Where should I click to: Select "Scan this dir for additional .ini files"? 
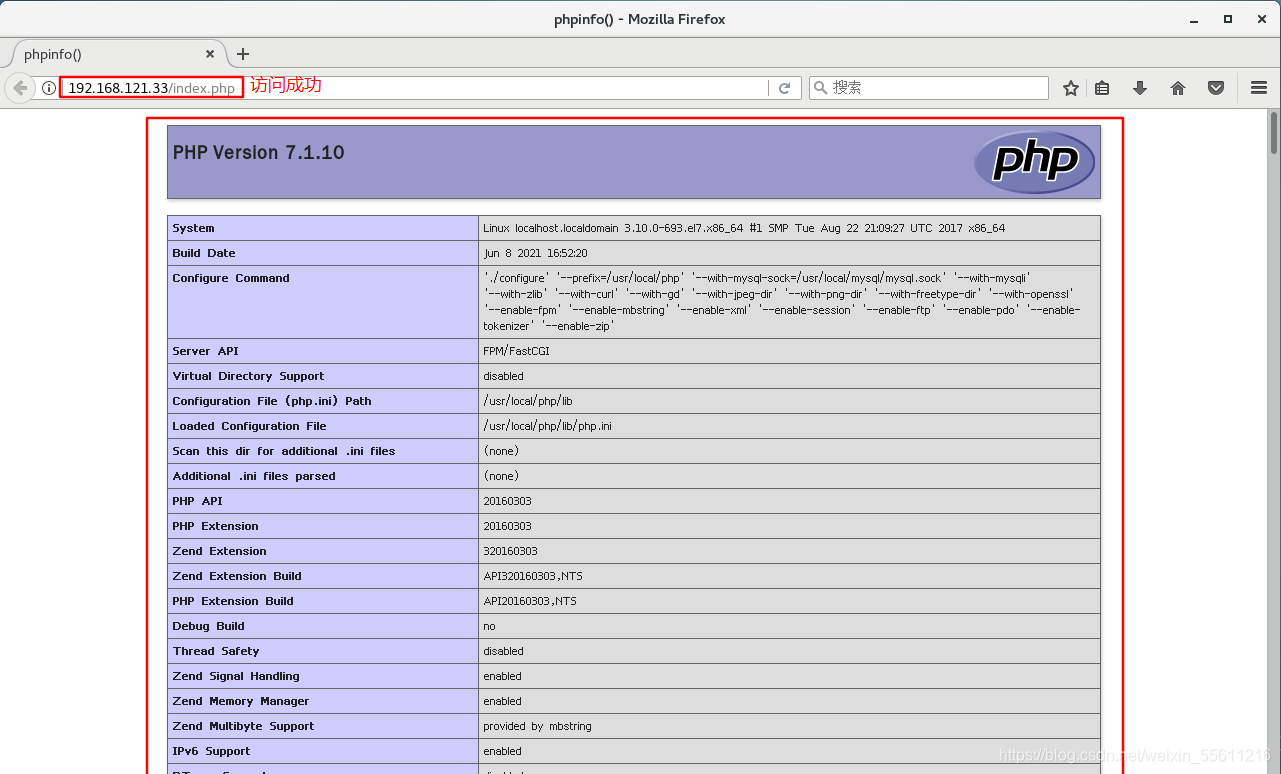[284, 451]
